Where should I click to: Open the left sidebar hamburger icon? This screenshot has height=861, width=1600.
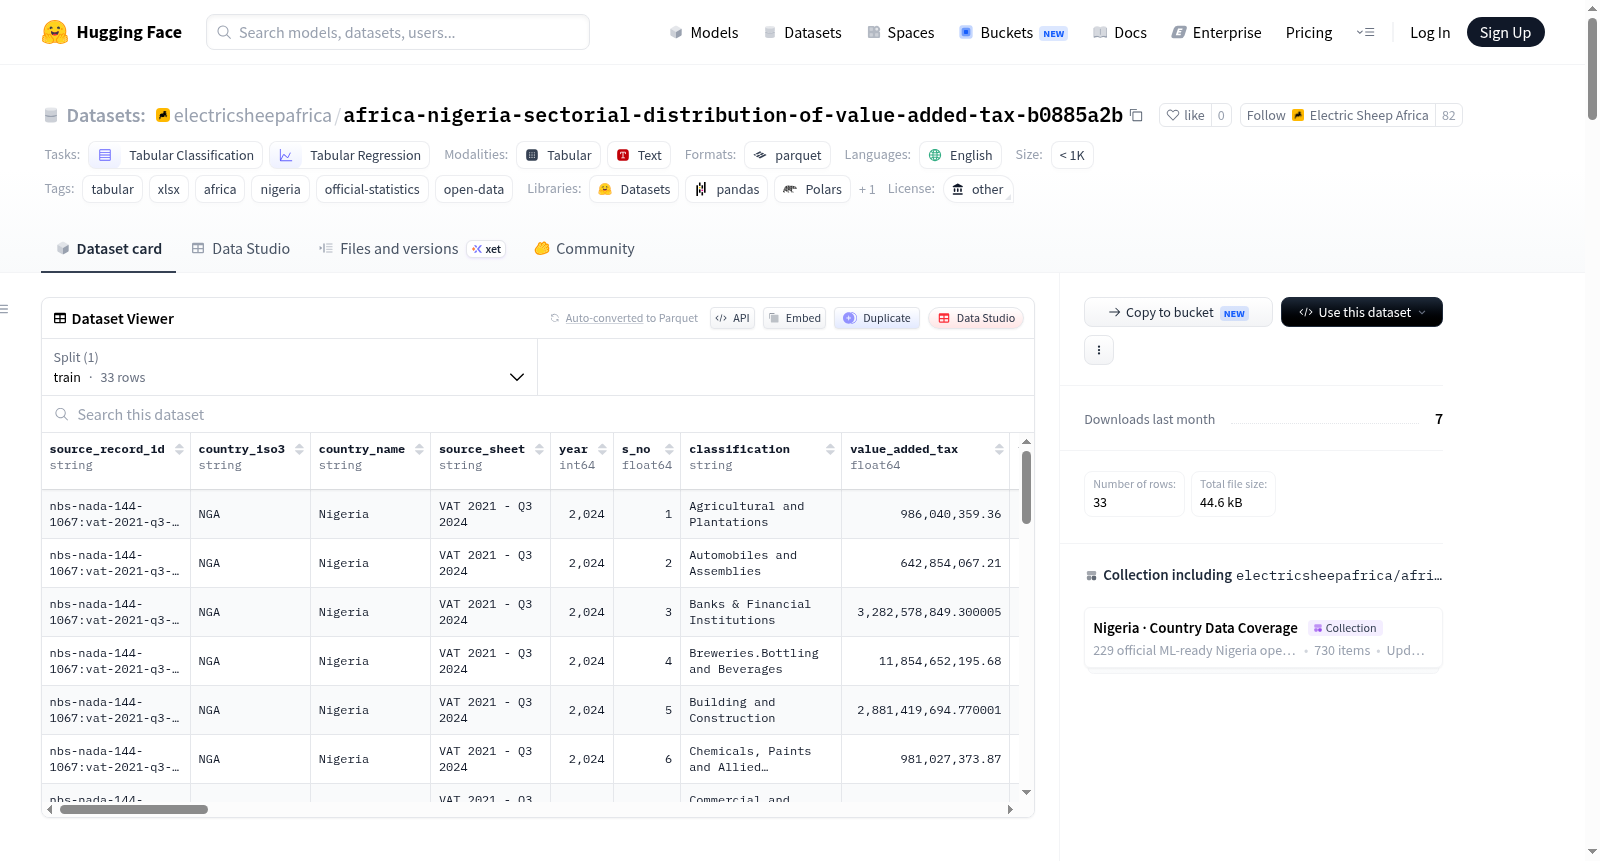coord(5,309)
